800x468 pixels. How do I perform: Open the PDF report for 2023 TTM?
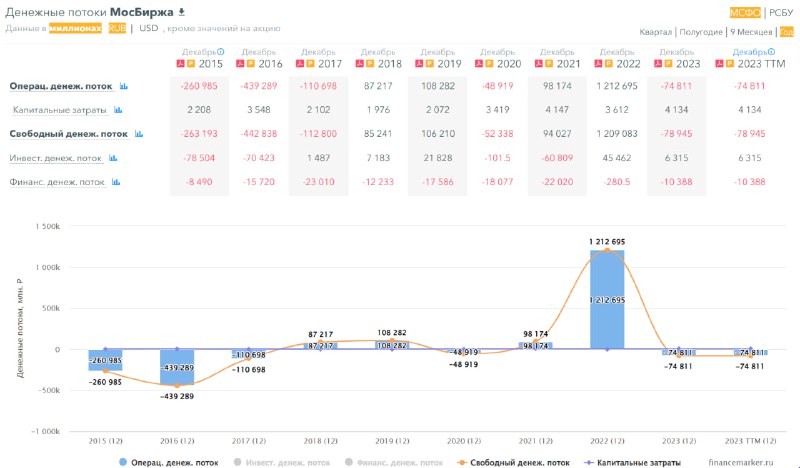pyautogui.click(x=719, y=64)
